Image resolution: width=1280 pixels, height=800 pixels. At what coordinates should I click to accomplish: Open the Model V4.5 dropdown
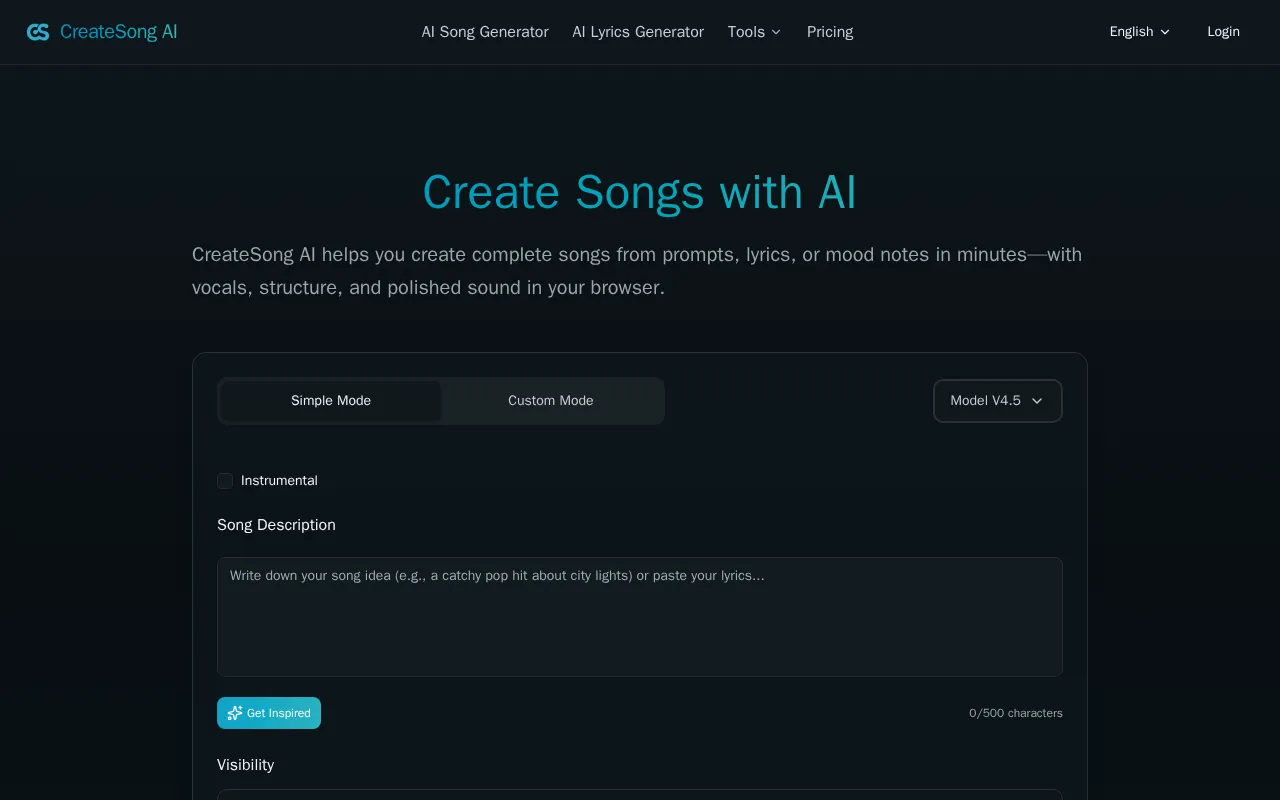(x=998, y=401)
